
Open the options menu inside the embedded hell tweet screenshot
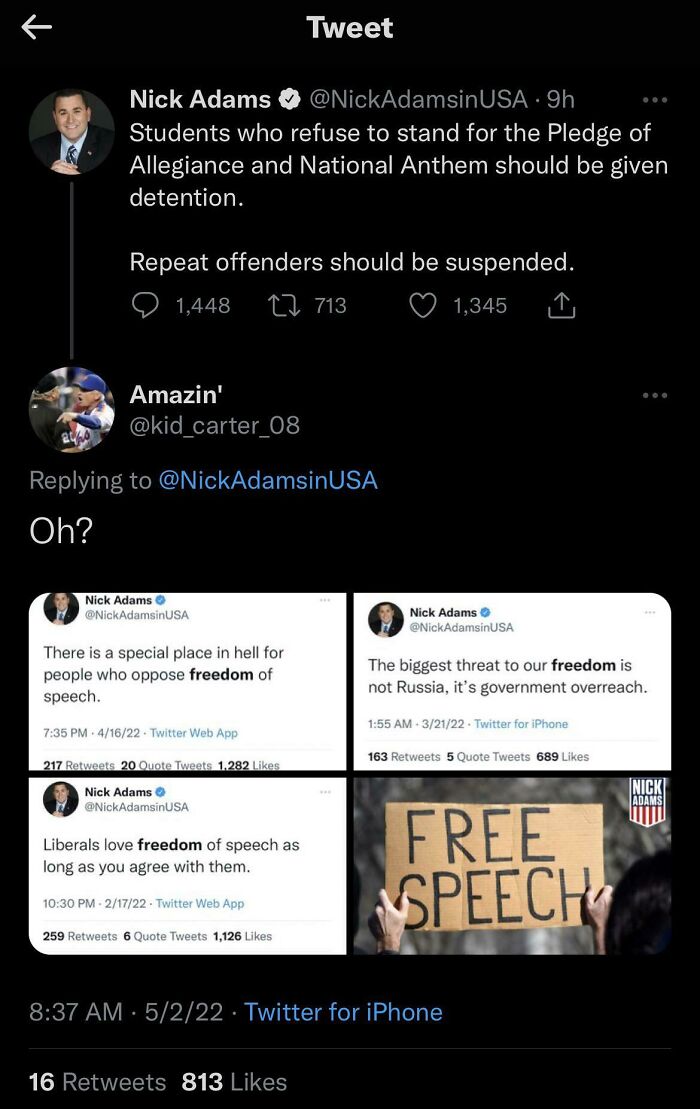pyautogui.click(x=324, y=598)
